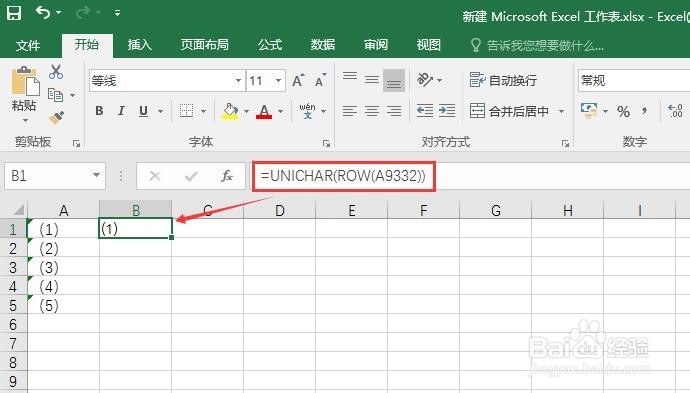Click 合并后居中 merge and center

coord(509,111)
